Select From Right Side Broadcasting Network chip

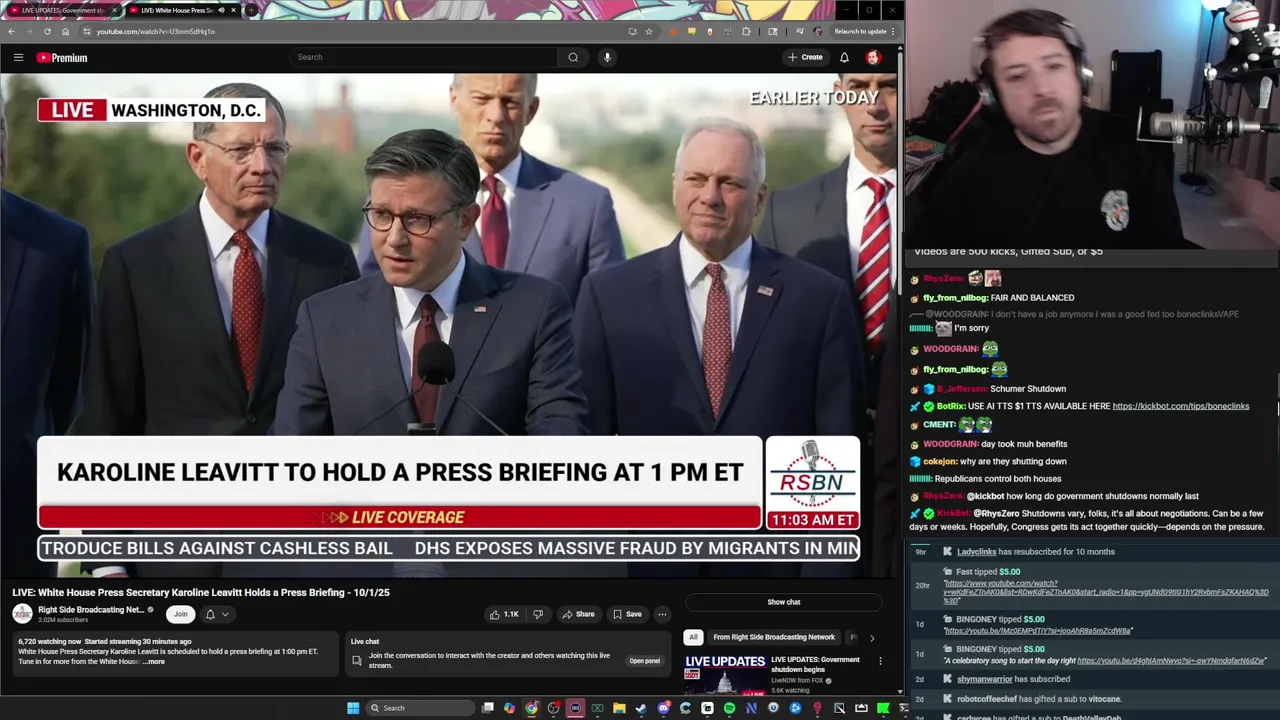(774, 637)
